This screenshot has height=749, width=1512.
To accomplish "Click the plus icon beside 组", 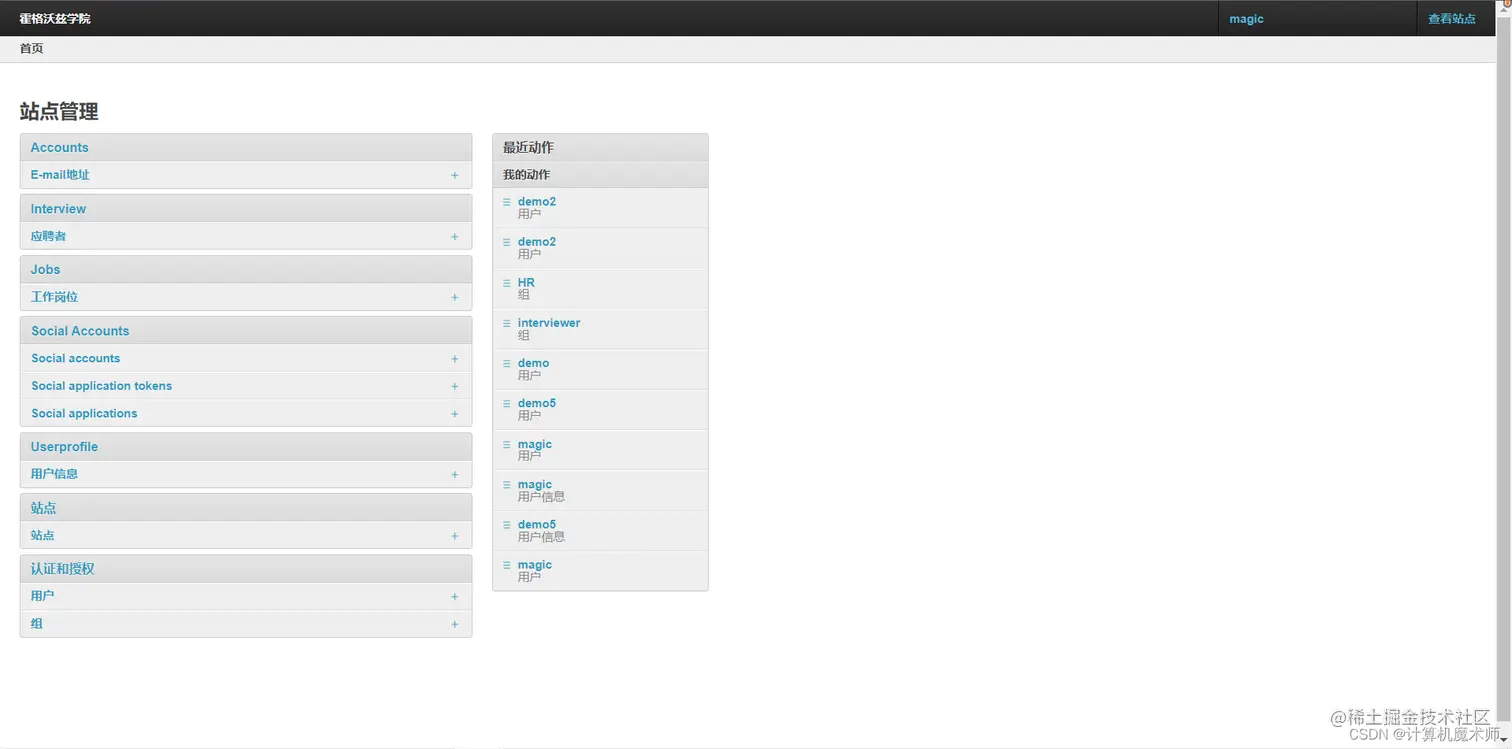I will point(454,624).
